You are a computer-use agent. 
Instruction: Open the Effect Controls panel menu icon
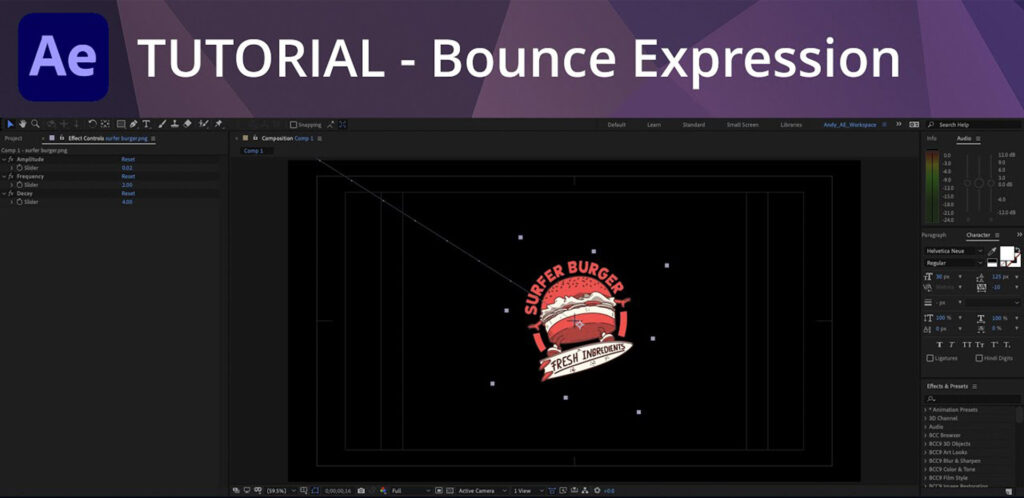point(153,138)
